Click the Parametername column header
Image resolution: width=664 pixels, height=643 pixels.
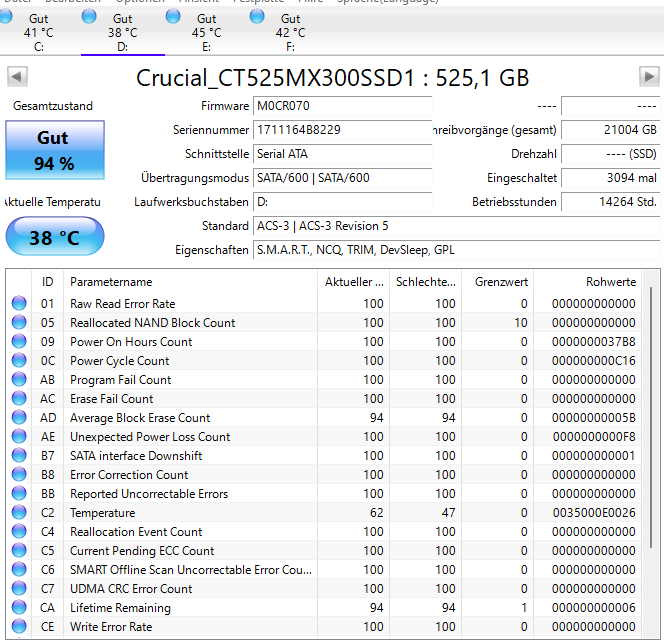coord(190,282)
